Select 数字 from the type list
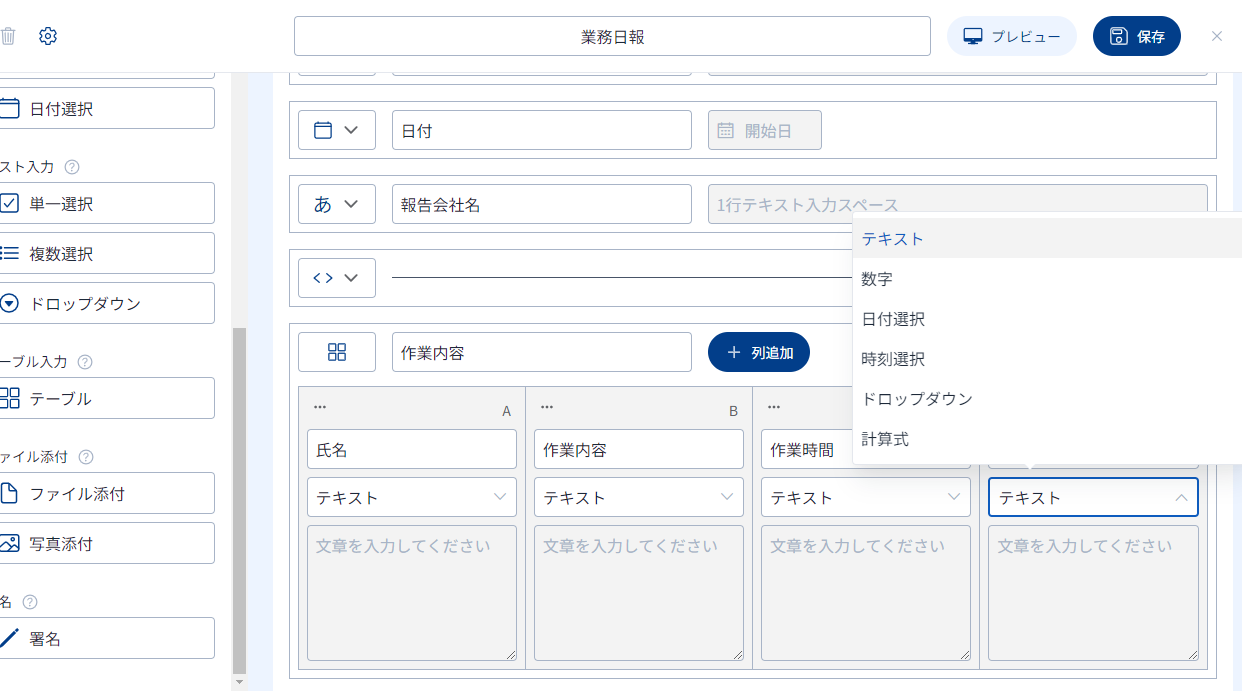The image size is (1242, 699). (877, 280)
